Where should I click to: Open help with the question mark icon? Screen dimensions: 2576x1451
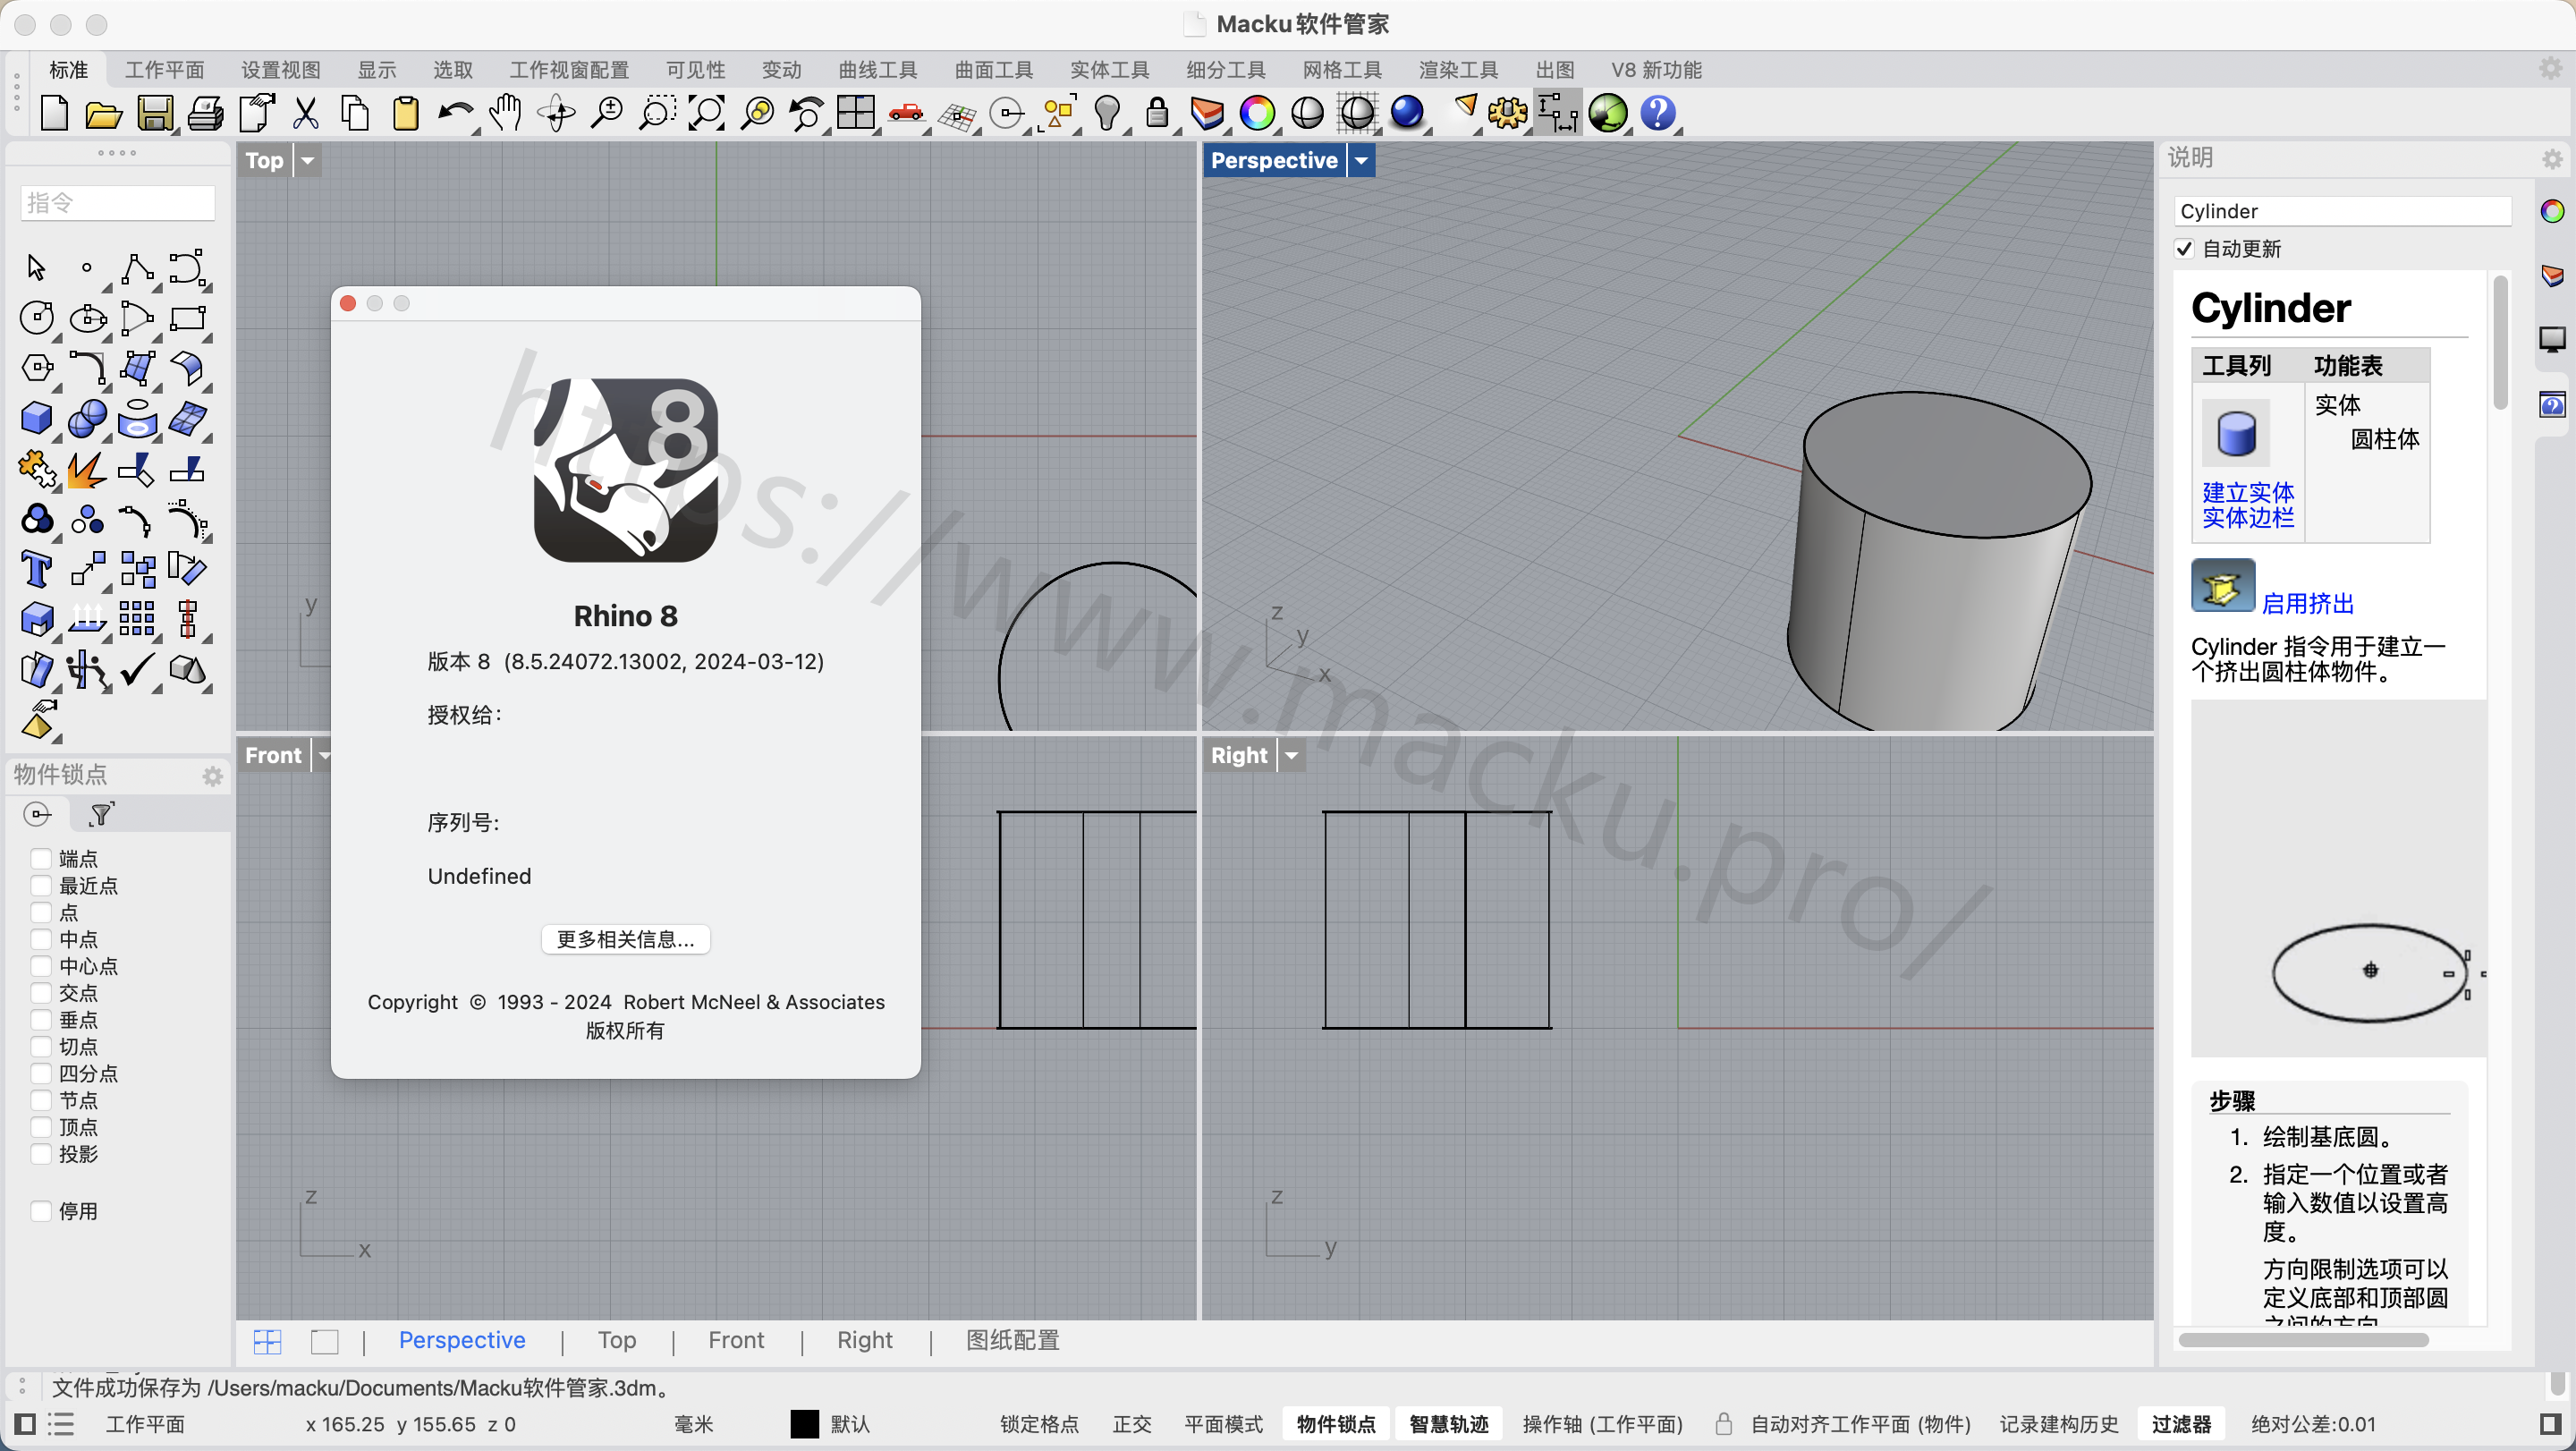(1658, 113)
